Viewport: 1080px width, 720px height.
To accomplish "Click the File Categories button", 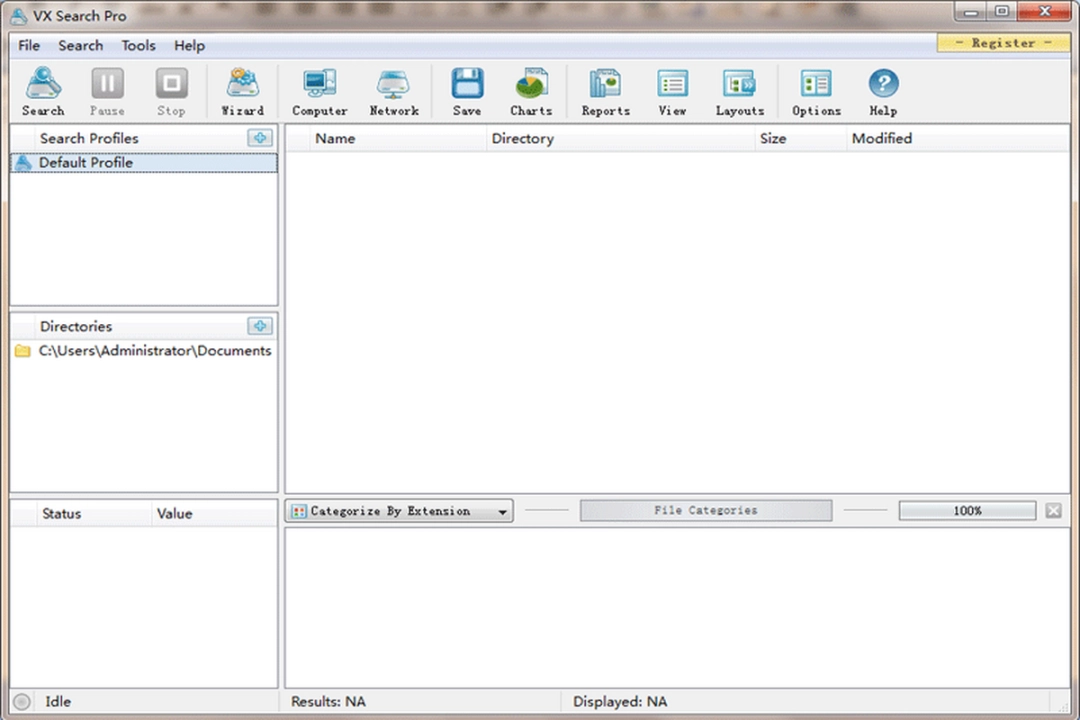I will 706,511.
